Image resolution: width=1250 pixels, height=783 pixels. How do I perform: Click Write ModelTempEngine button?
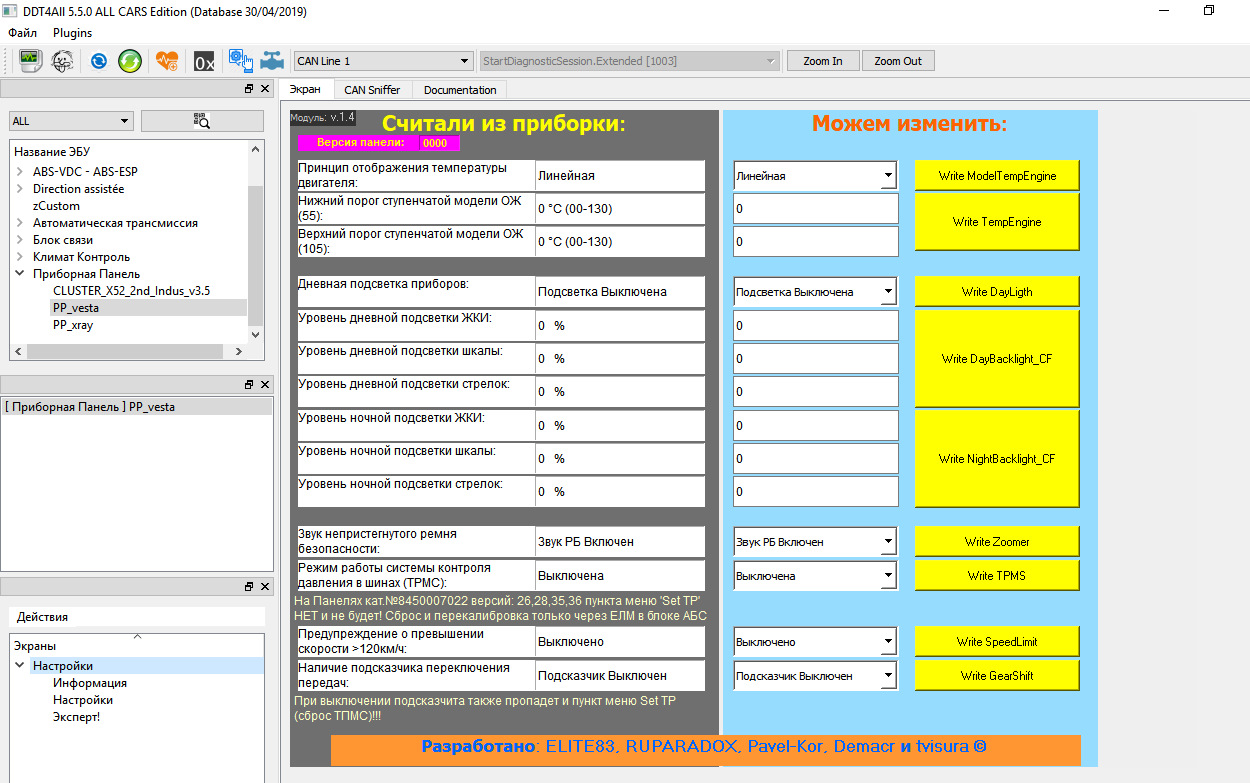point(997,176)
